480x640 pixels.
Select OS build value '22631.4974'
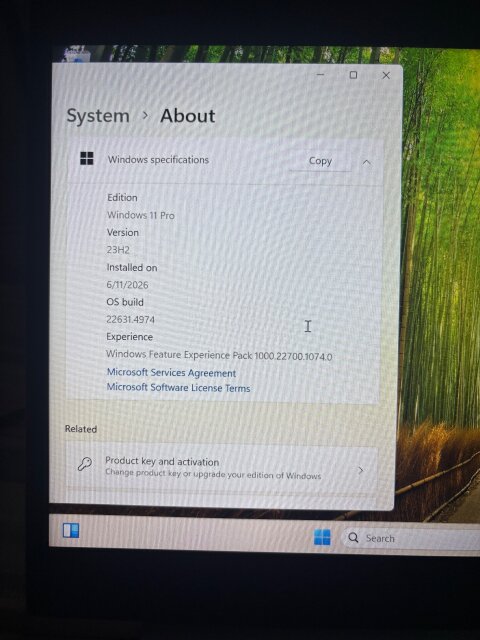pos(131,320)
